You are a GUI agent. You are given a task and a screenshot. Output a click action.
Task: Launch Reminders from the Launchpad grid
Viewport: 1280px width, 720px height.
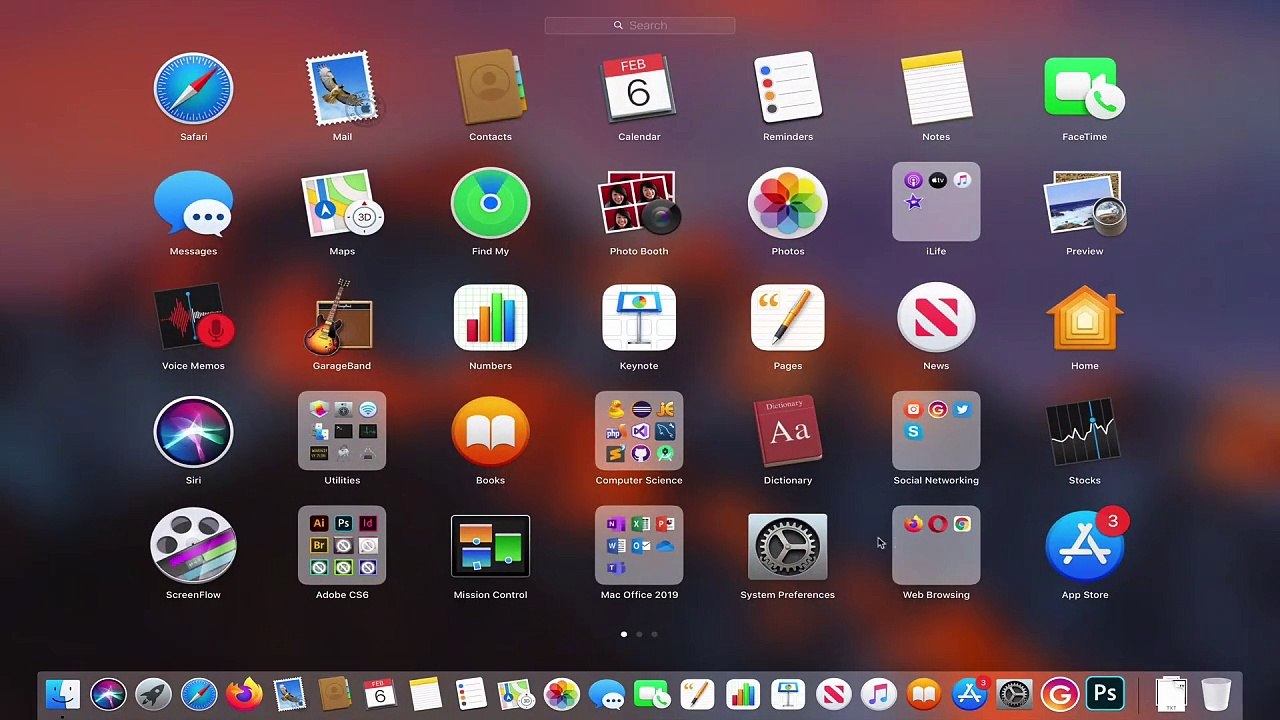pyautogui.click(x=787, y=90)
